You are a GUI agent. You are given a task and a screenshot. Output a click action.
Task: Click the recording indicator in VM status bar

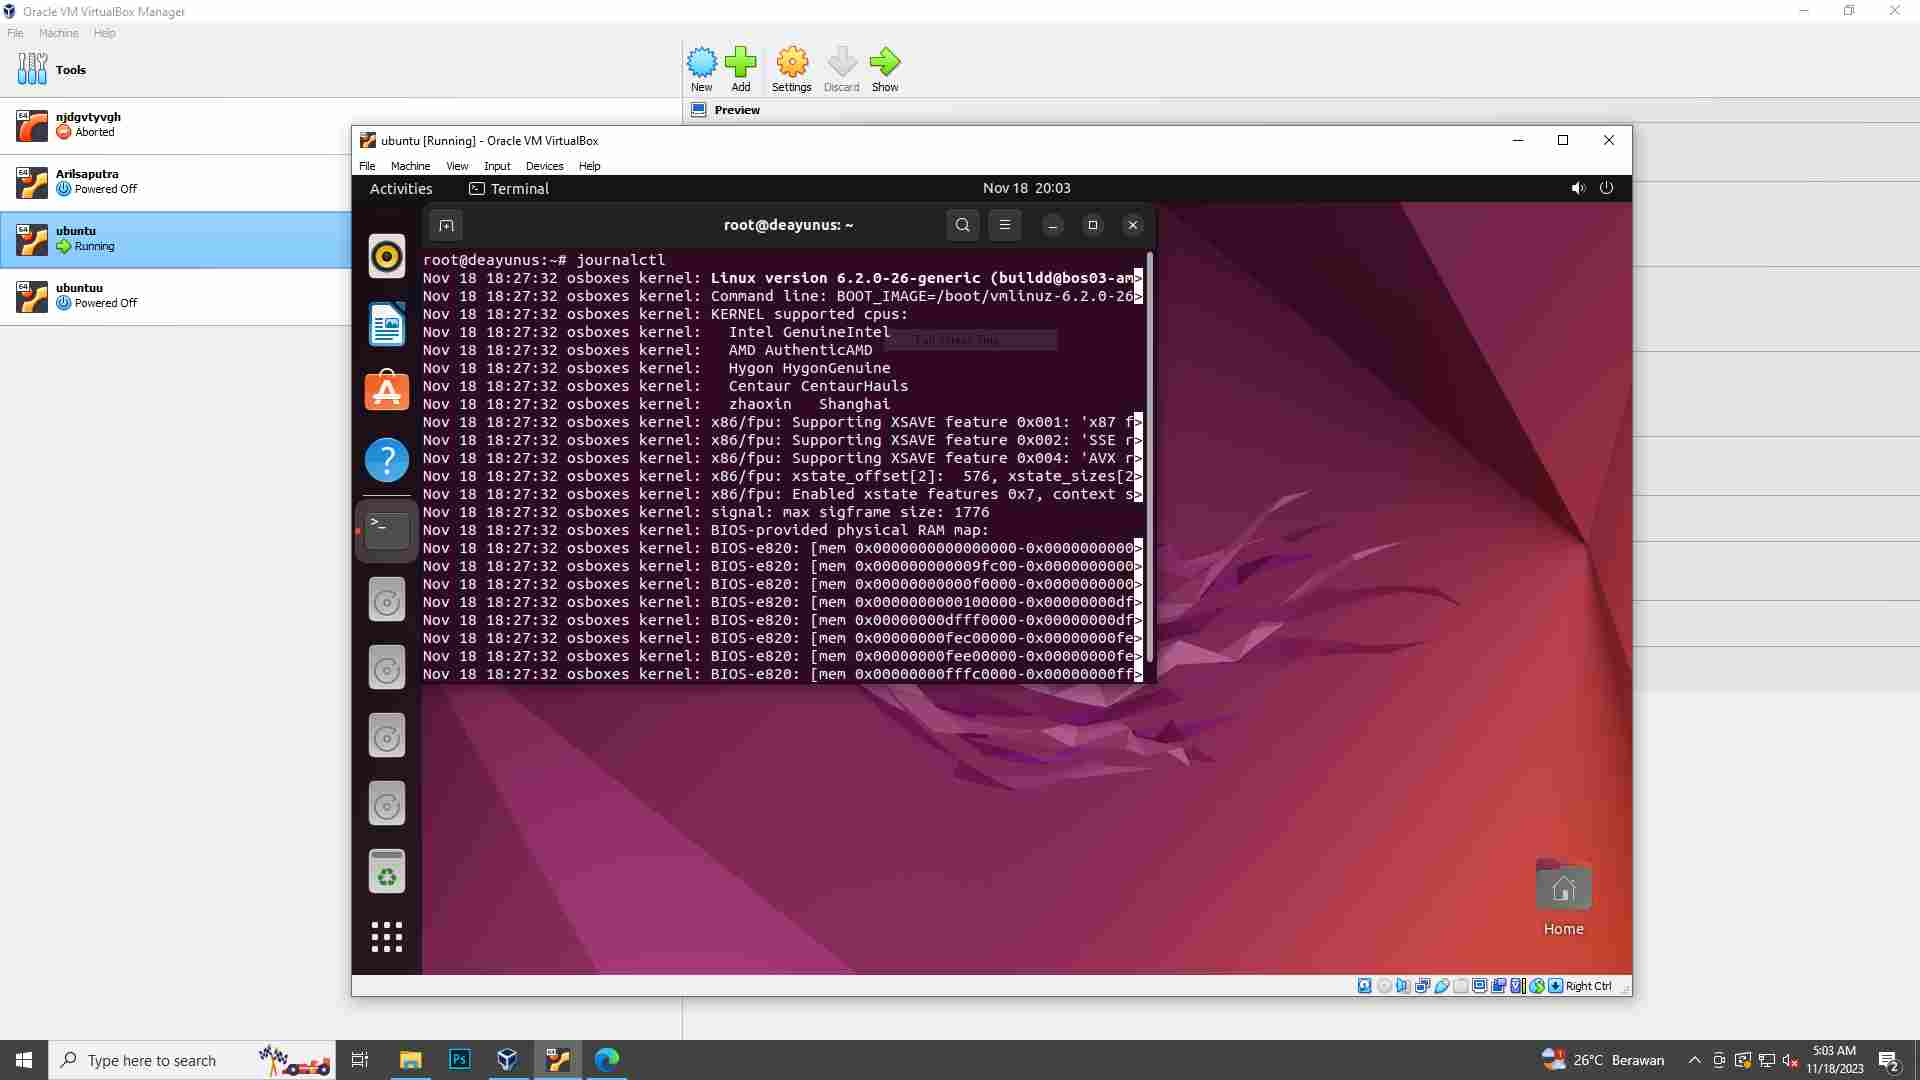[x=1498, y=986]
